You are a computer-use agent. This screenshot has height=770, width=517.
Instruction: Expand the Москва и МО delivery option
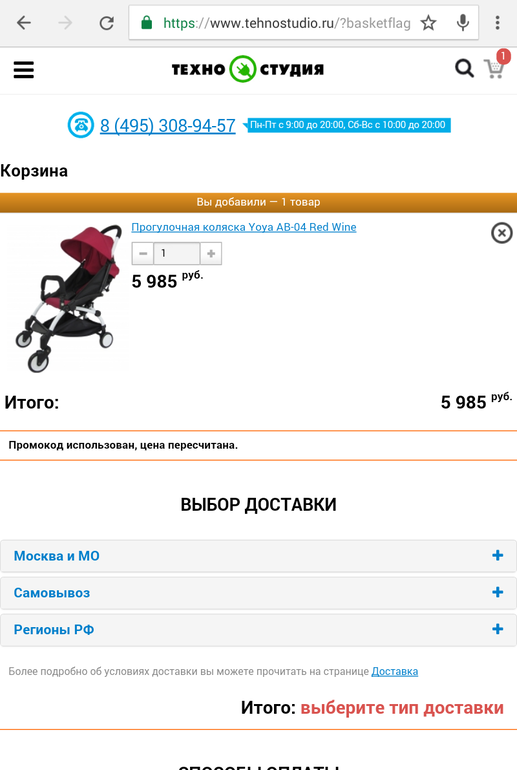coord(258,556)
